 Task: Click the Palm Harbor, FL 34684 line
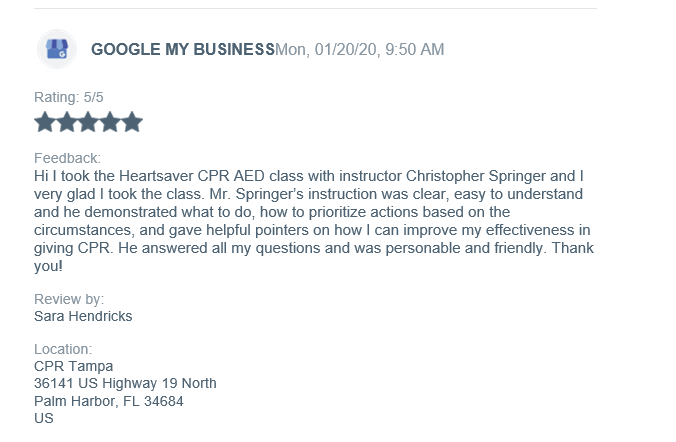point(109,401)
